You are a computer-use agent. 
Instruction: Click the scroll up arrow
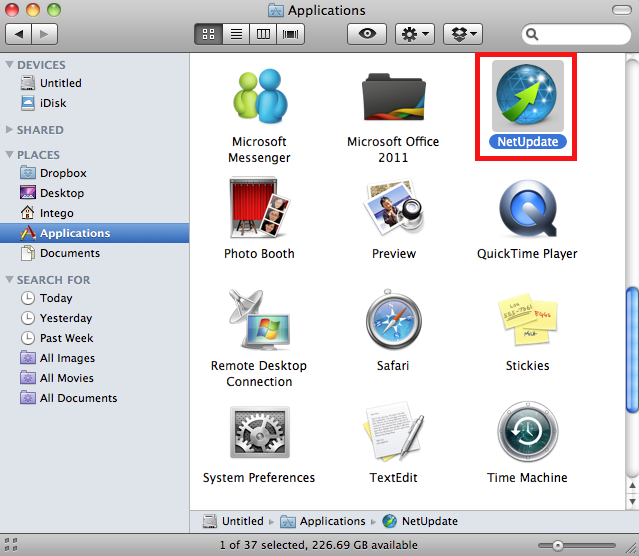click(632, 485)
